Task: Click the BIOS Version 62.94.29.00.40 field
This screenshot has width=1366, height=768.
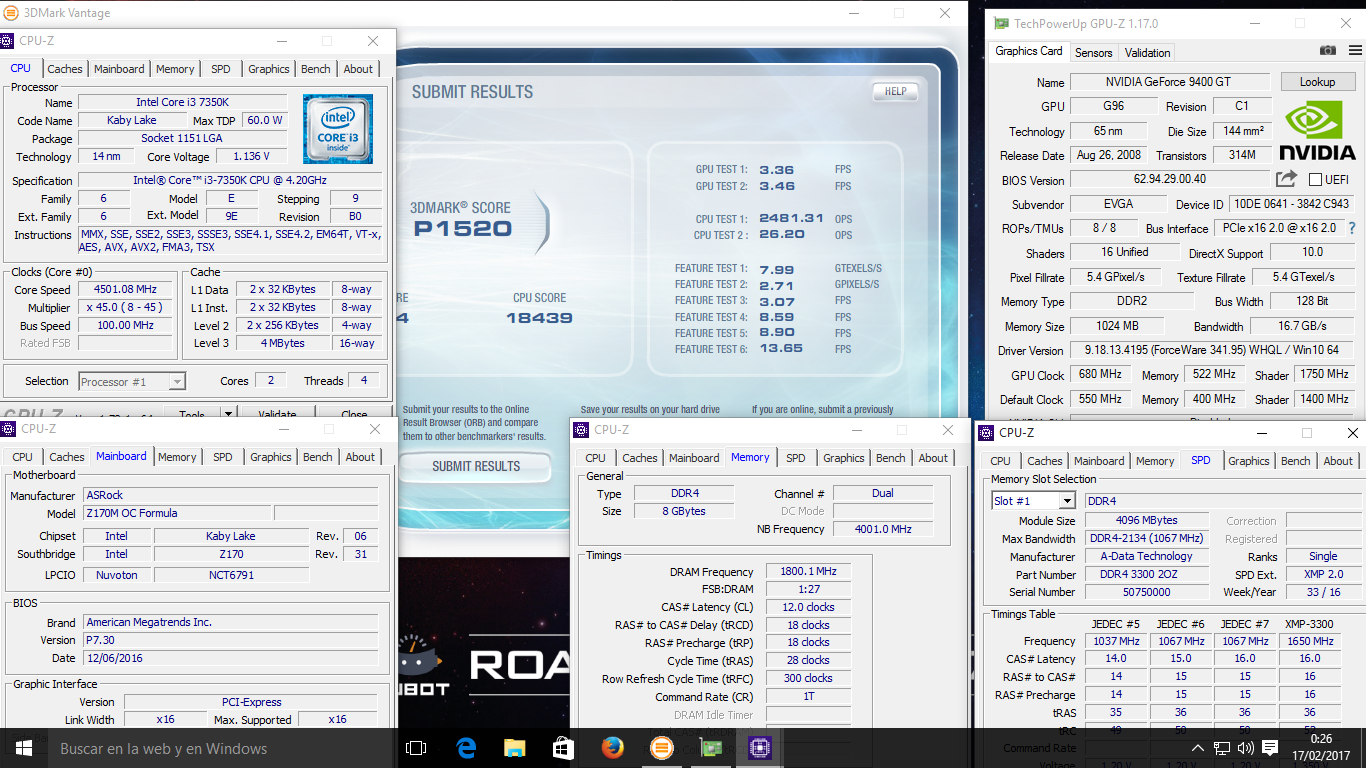Action: coord(1170,179)
